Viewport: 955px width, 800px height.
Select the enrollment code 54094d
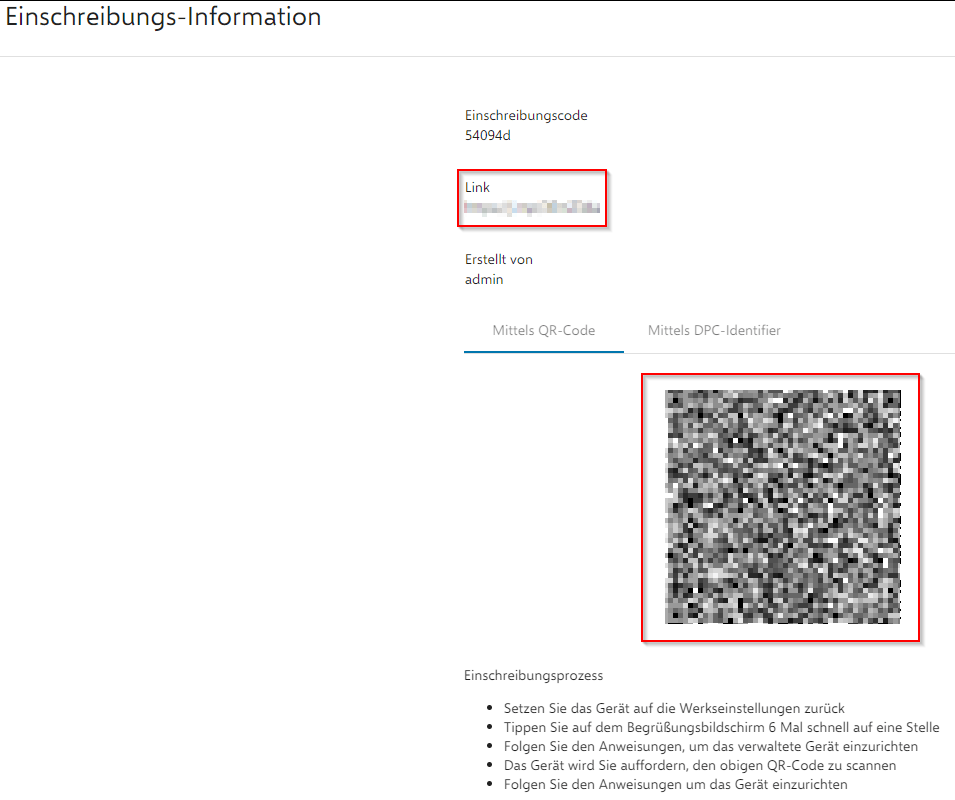(488, 136)
